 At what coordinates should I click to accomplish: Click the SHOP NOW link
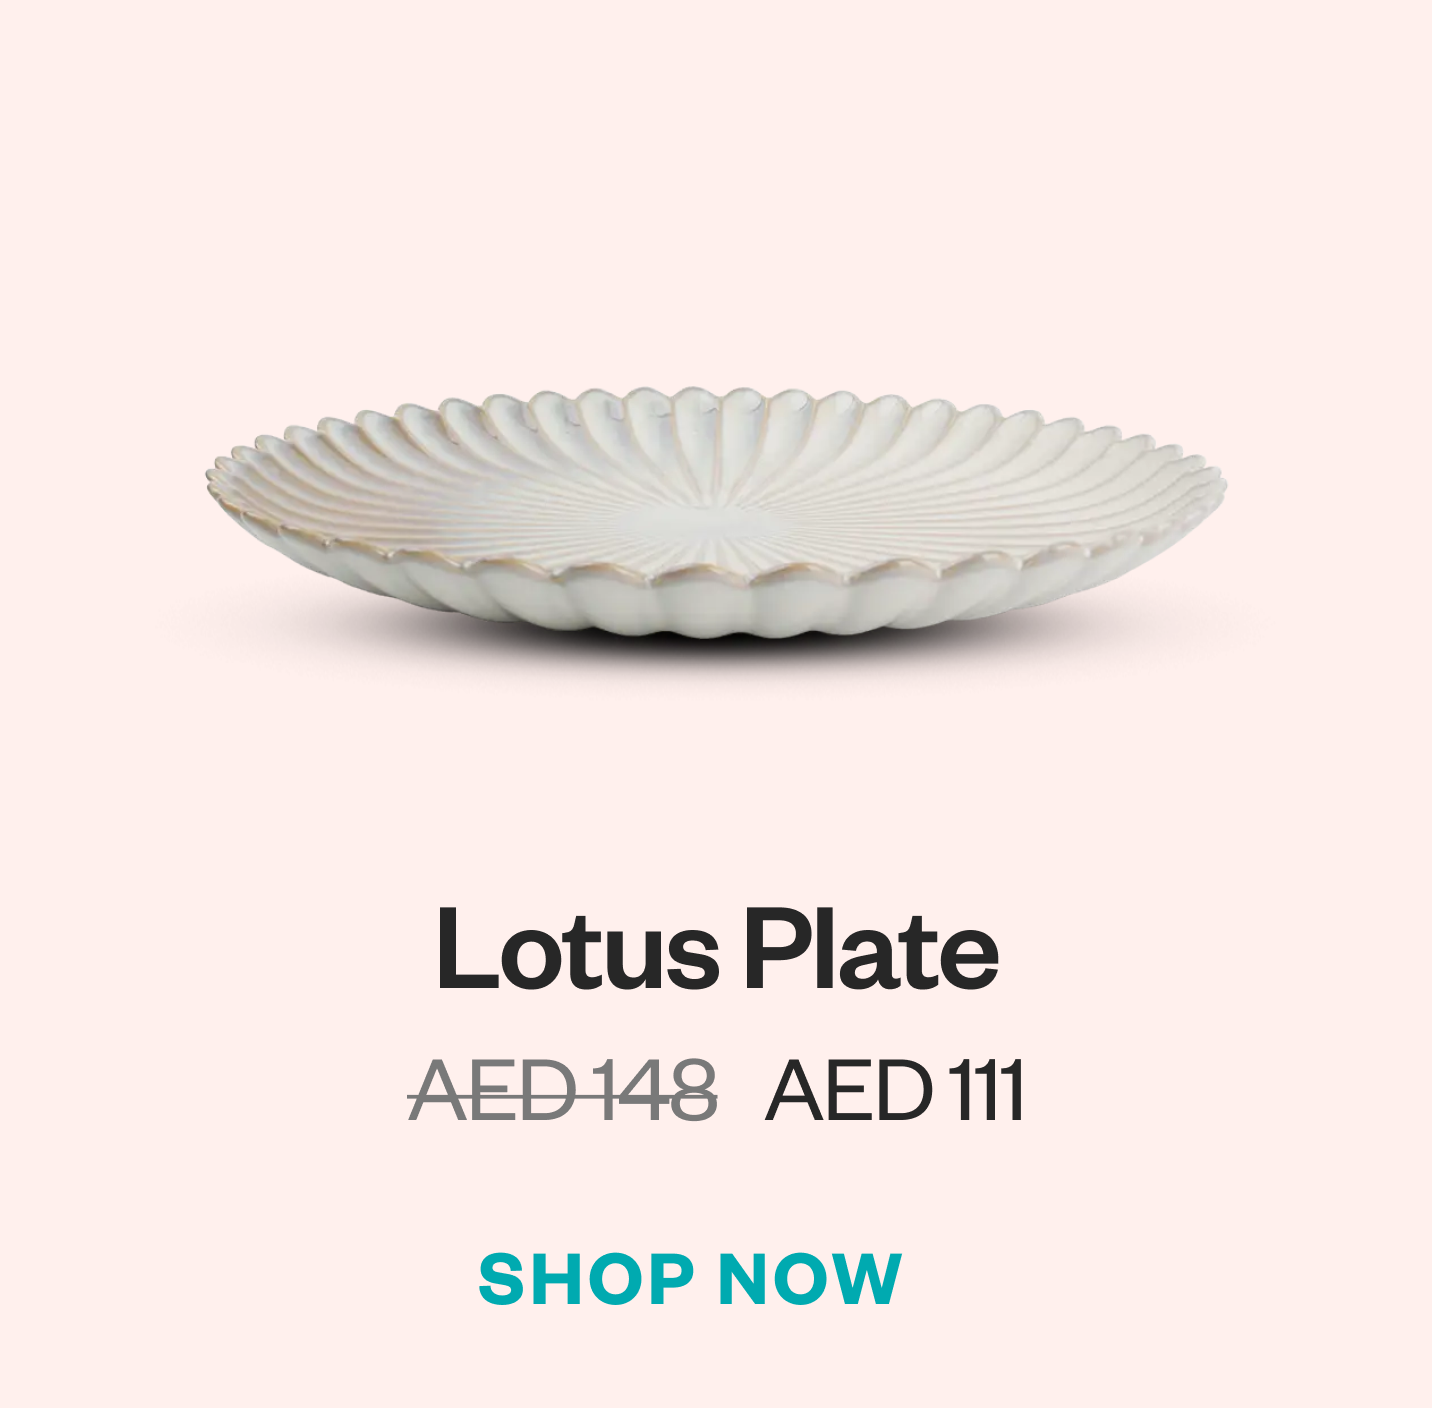690,1279
